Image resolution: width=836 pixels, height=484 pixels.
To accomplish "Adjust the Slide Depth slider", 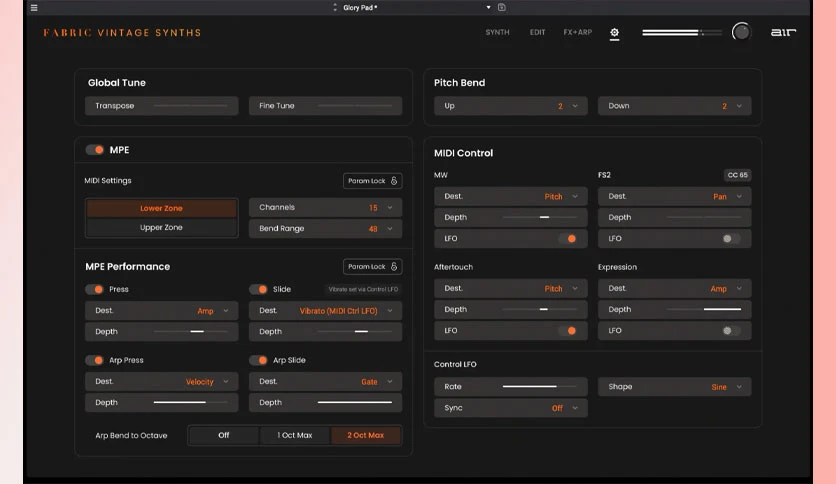I will [x=355, y=332].
